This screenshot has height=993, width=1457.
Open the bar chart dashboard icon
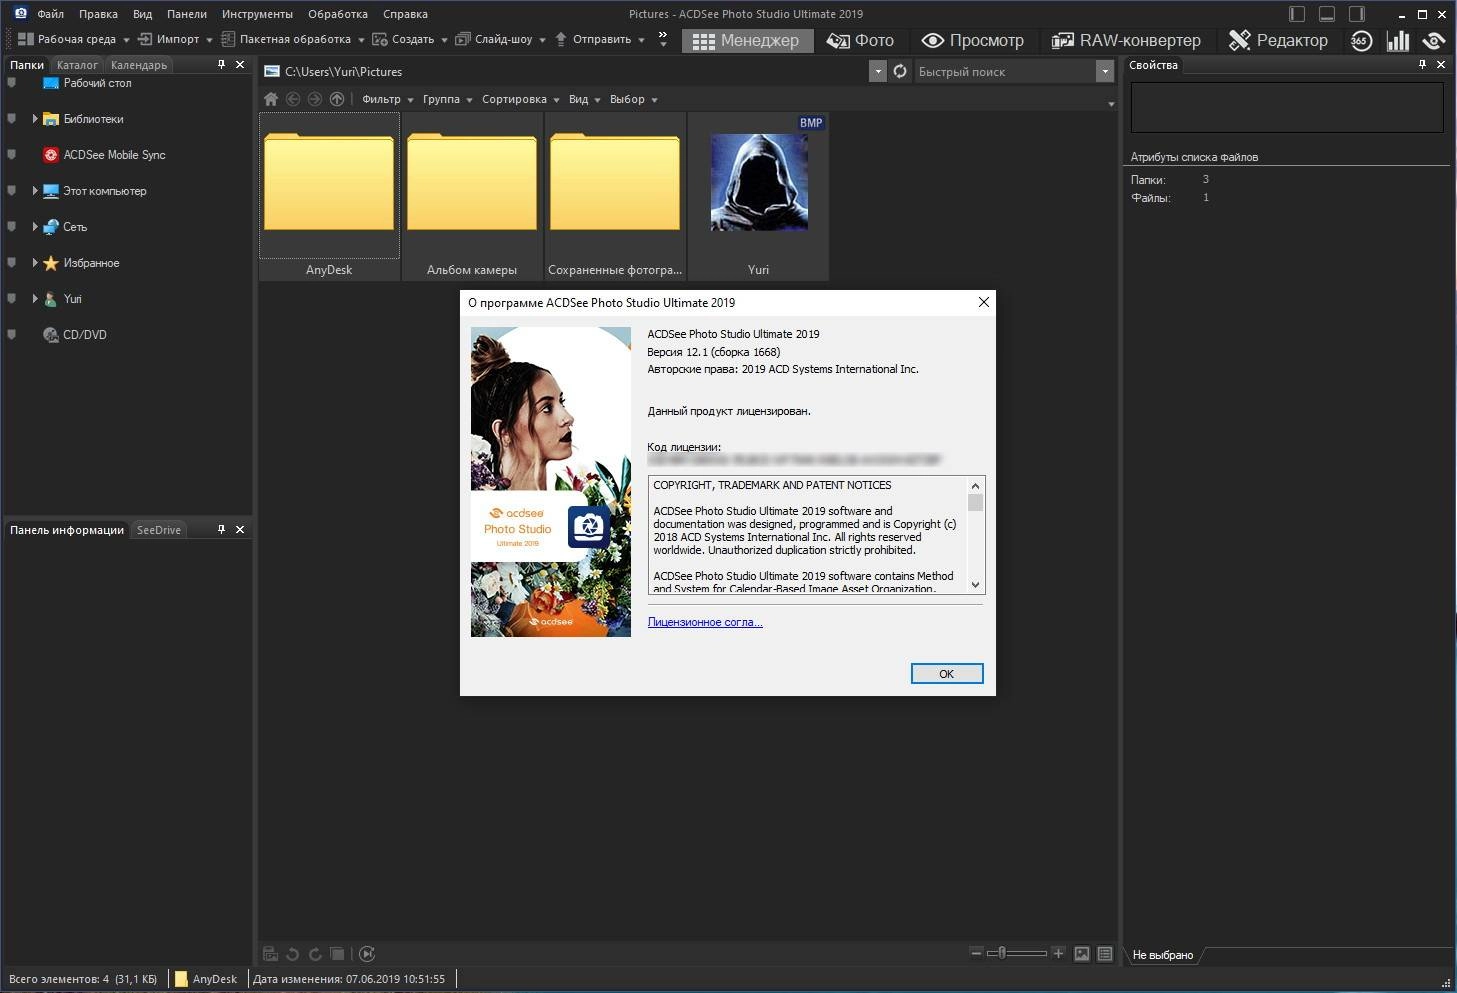pos(1397,40)
